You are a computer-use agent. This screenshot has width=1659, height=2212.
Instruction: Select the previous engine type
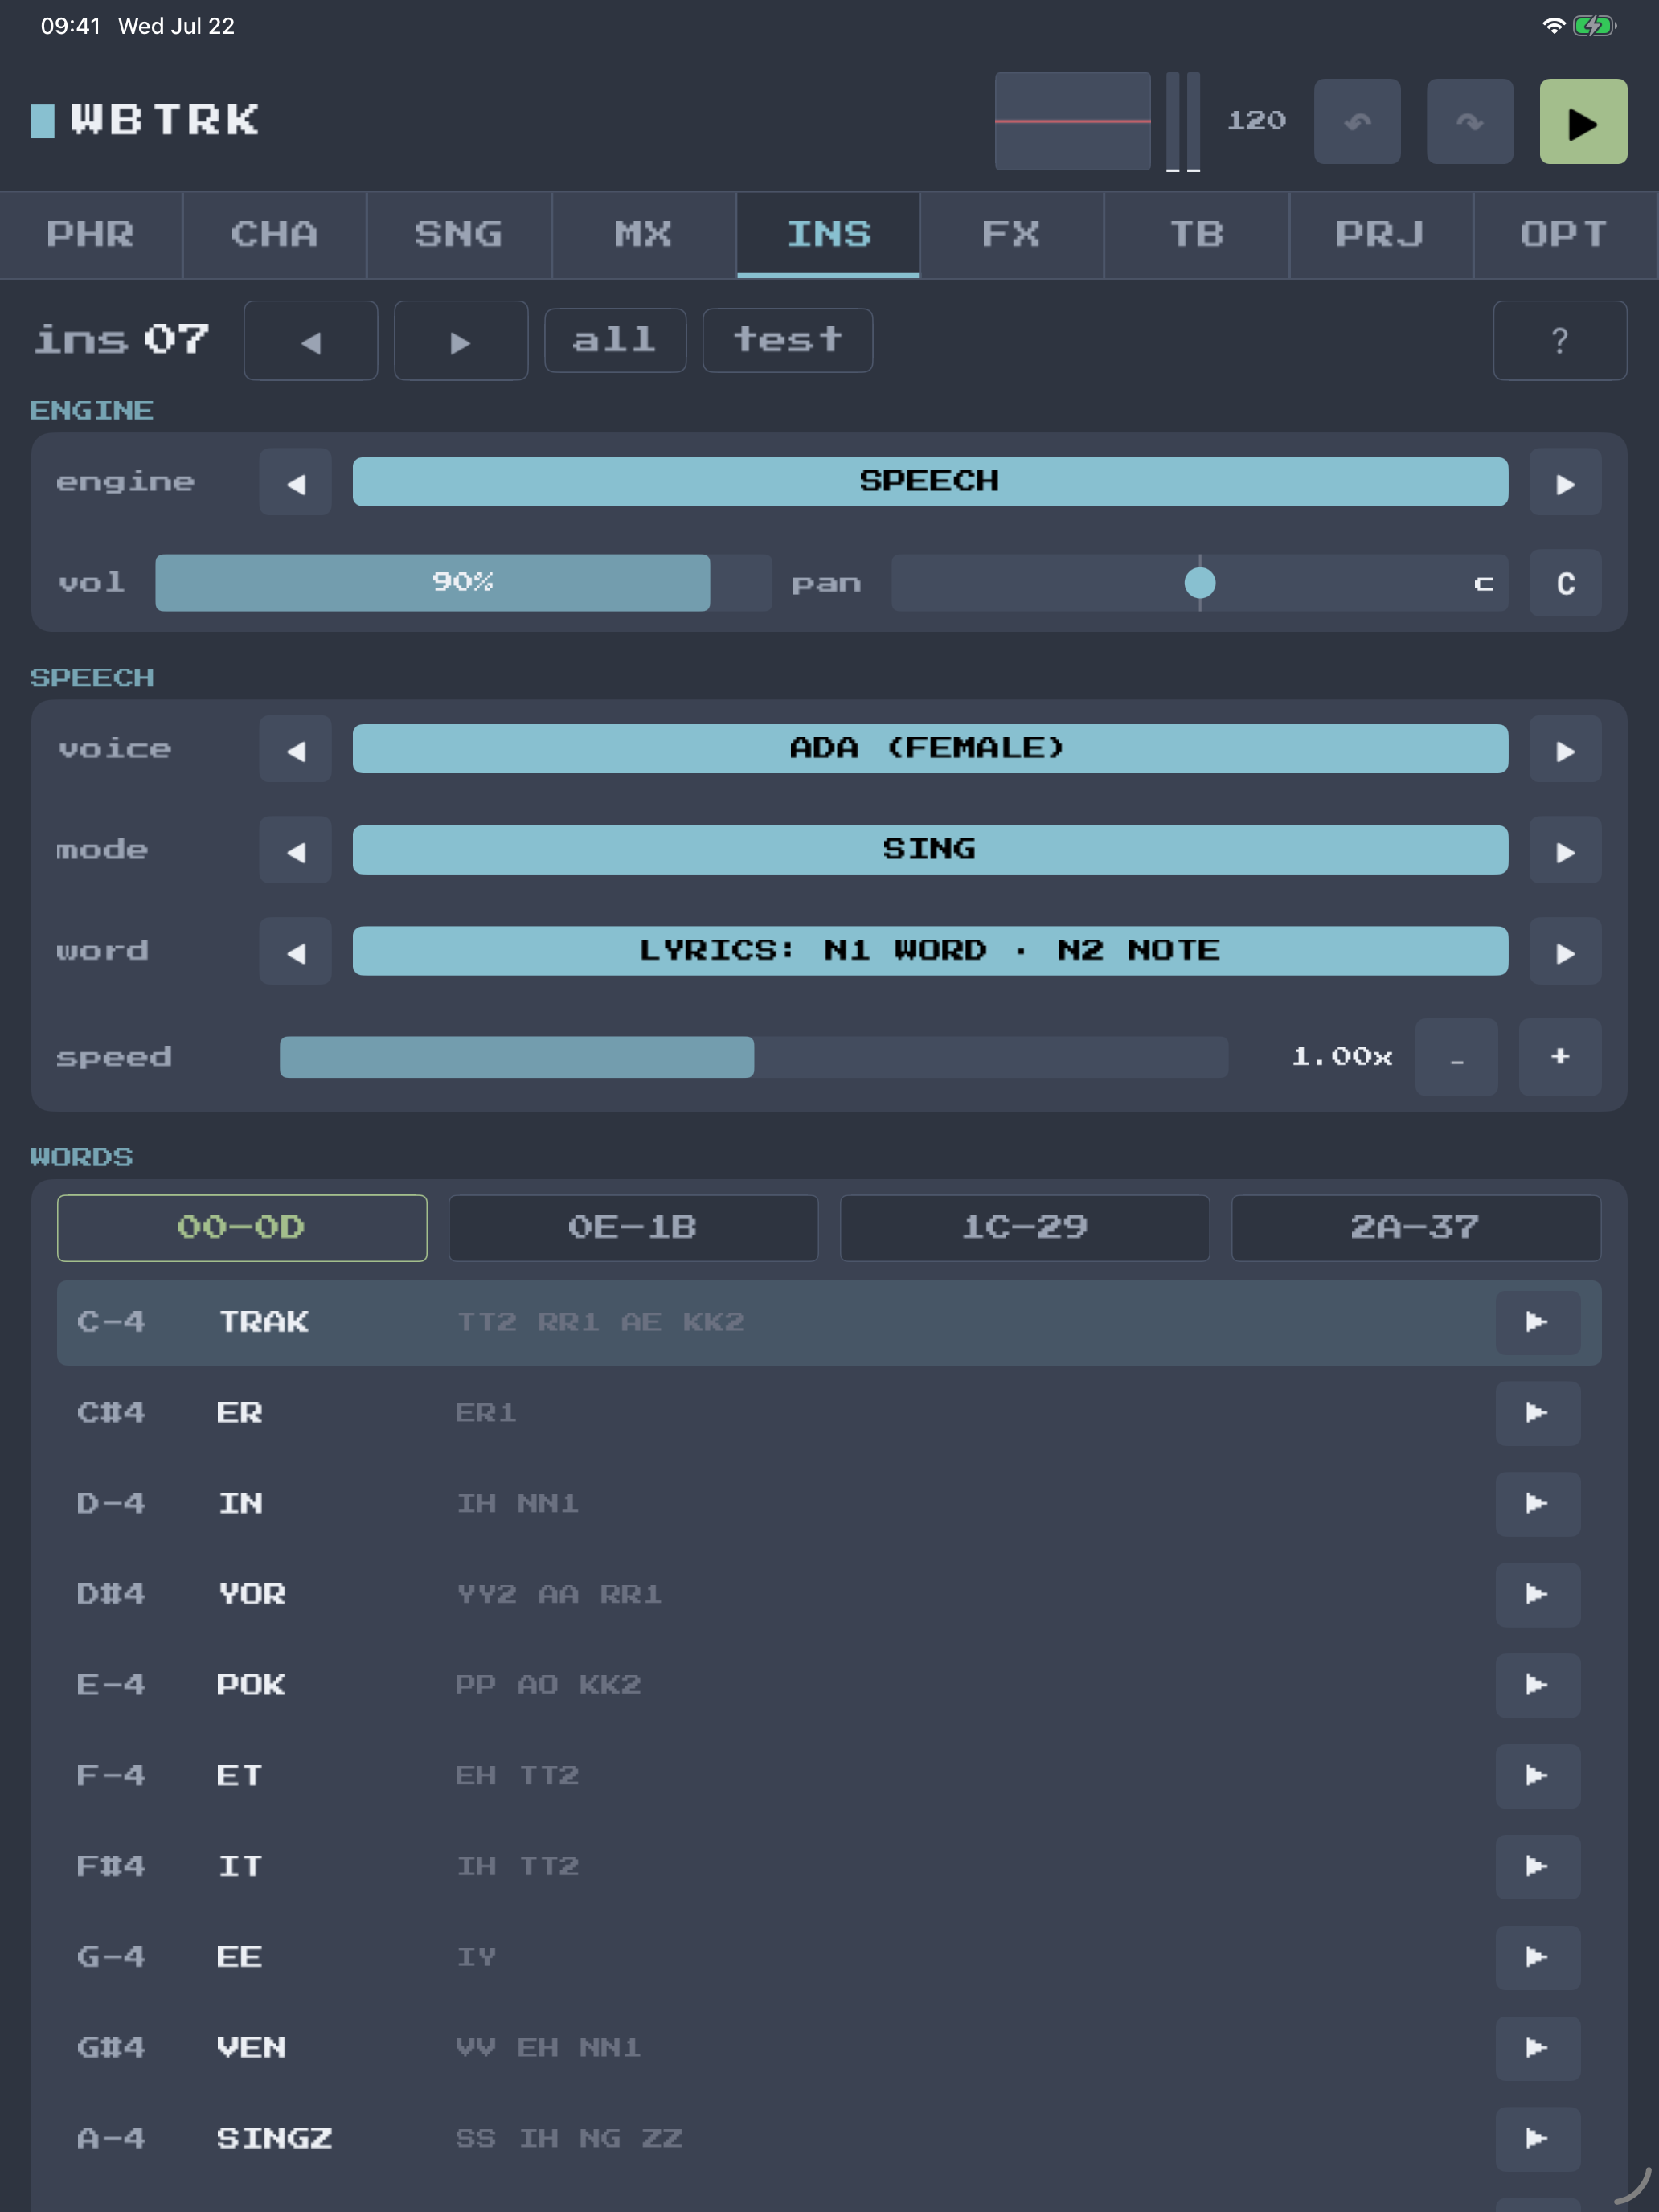coord(295,483)
